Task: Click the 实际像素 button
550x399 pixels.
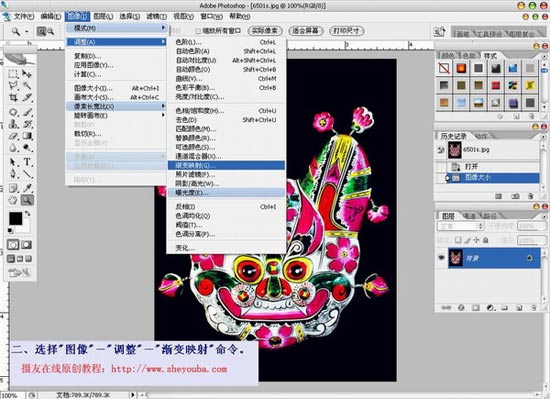Action: click(x=265, y=31)
